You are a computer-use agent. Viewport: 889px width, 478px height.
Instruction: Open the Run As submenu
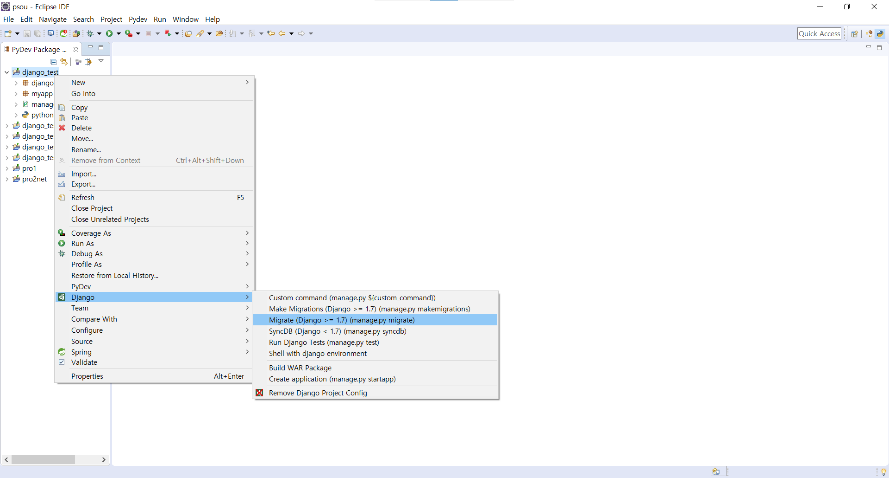tap(154, 243)
